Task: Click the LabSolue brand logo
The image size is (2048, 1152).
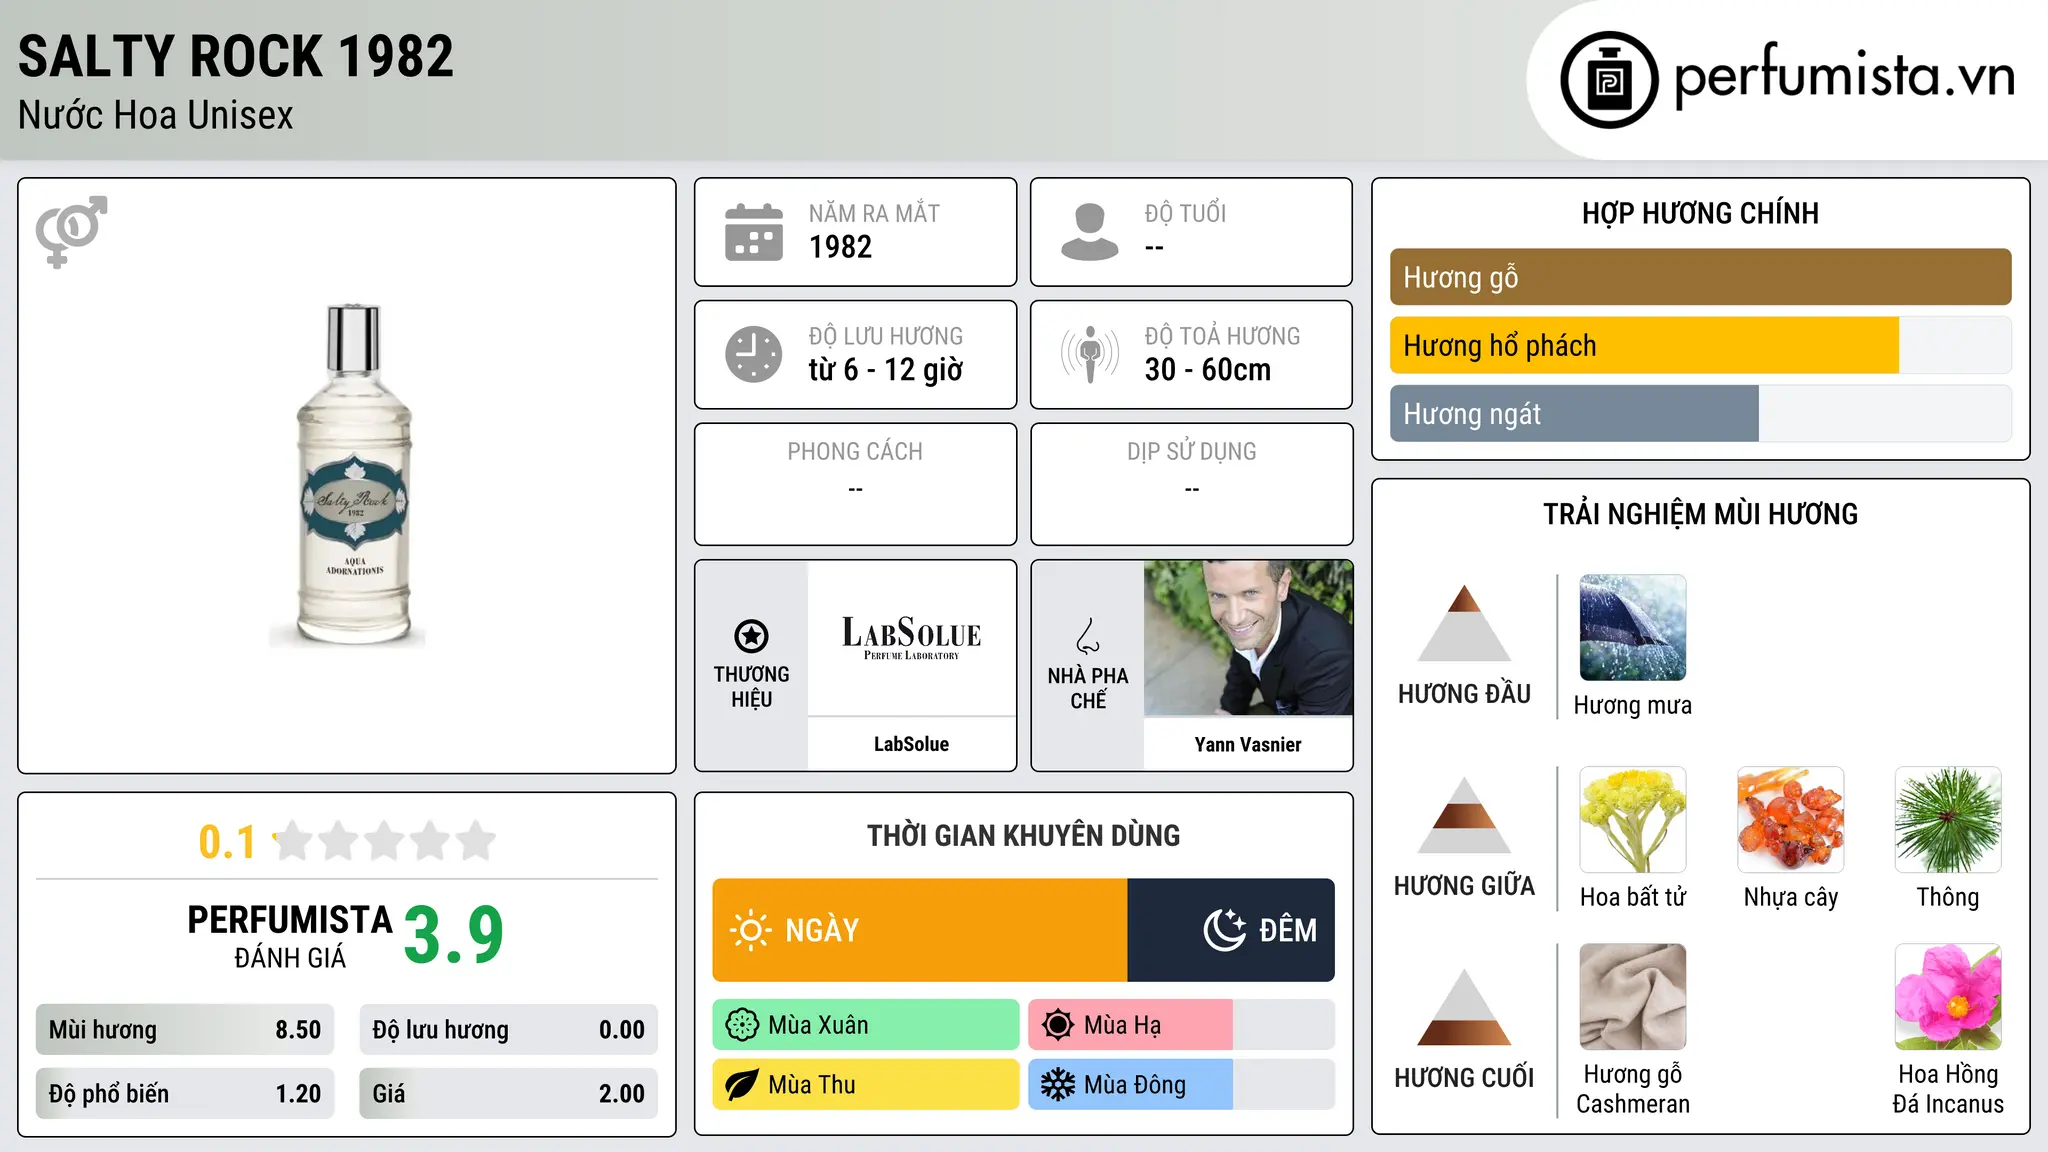Action: 912,638
